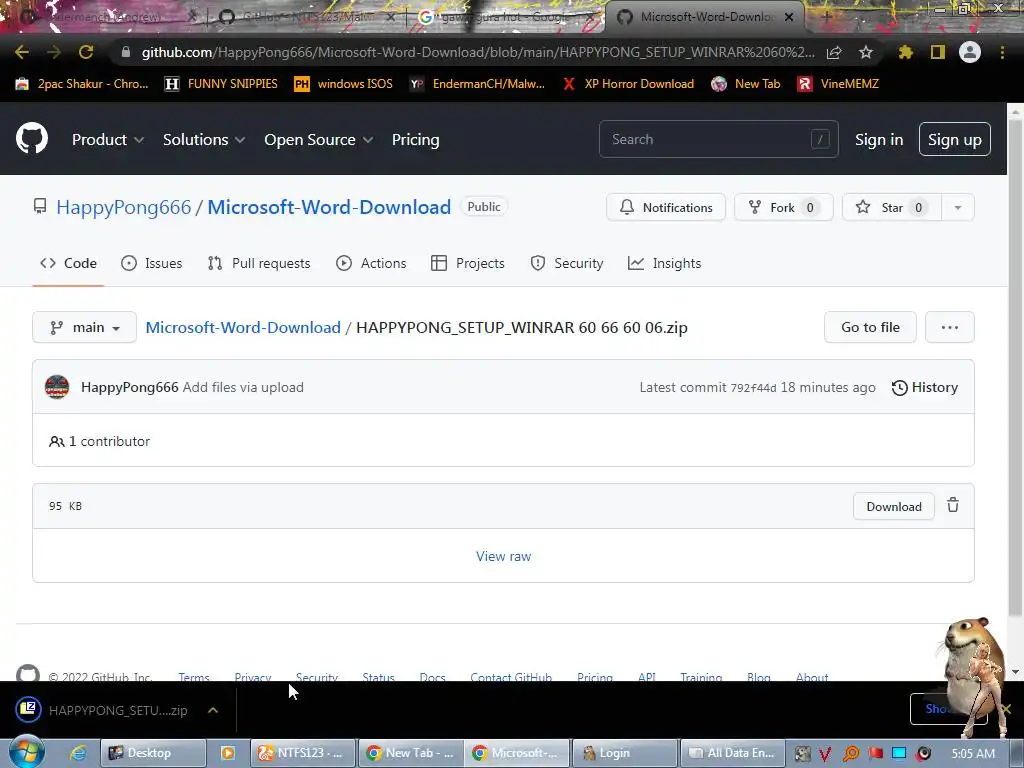
Task: Switch to the Issues tab
Action: pyautogui.click(x=152, y=263)
